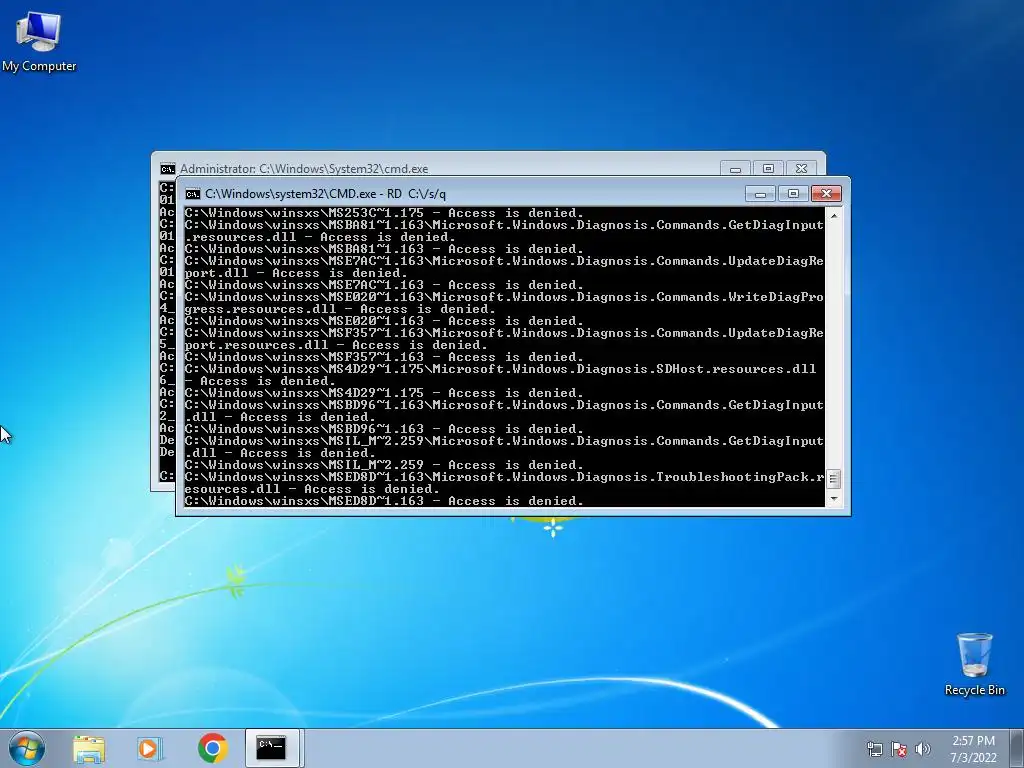Open the Administrator cmd.exe window system menu icon
The width and height of the screenshot is (1024, 768).
[167, 169]
